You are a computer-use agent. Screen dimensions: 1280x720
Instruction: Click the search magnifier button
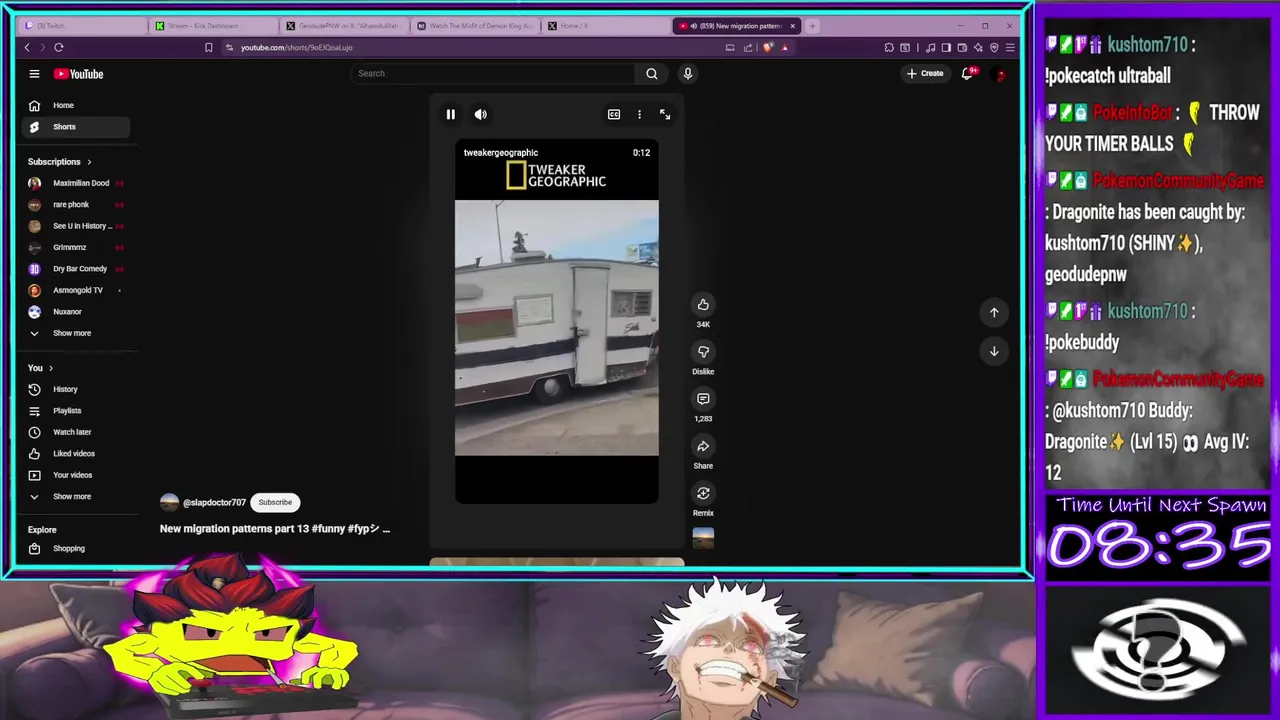[651, 73]
